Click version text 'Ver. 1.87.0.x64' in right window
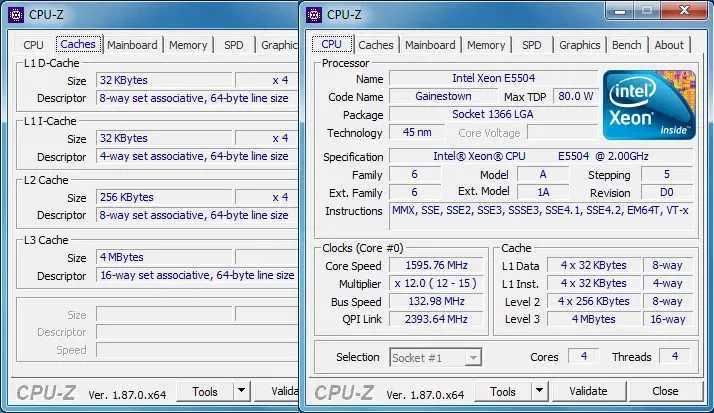714x413 pixels. [x=425, y=395]
